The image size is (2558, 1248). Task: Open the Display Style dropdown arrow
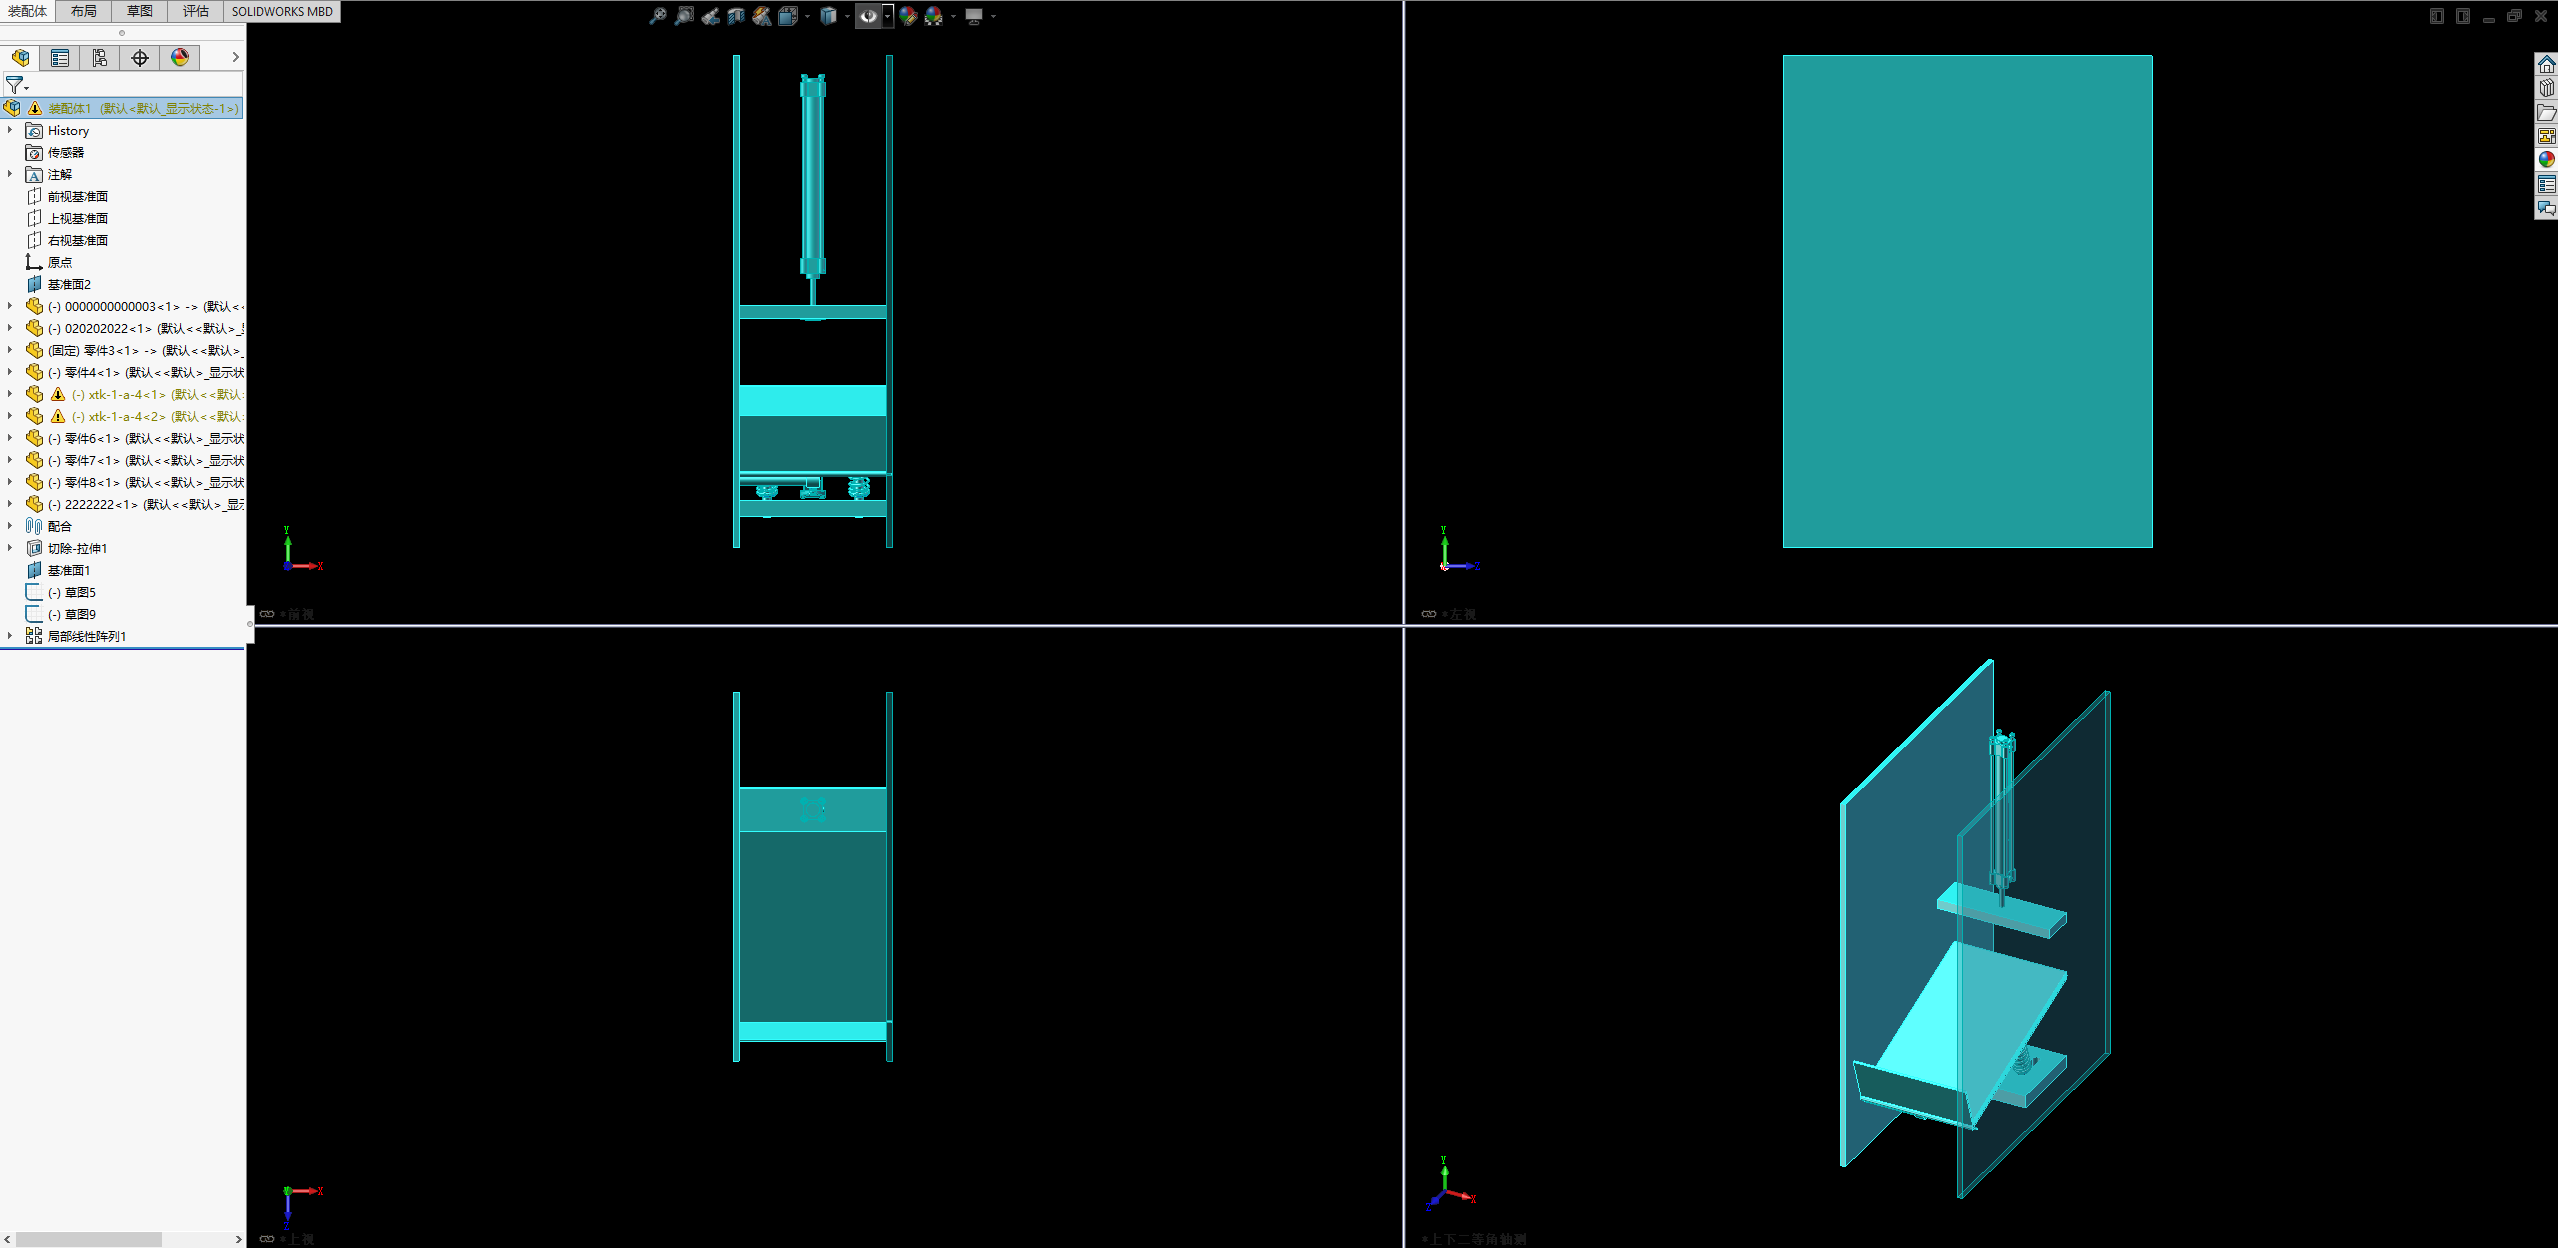(847, 16)
